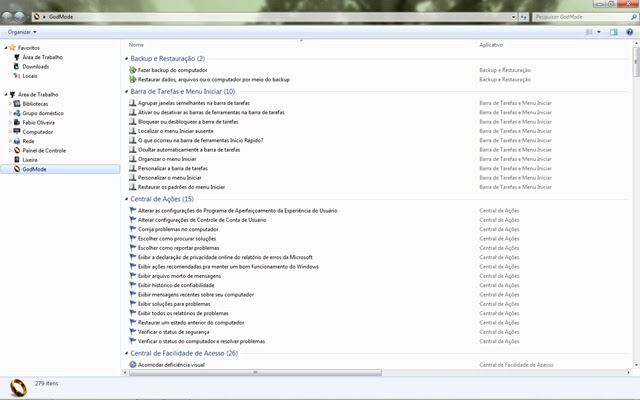Open Restaurar um estado anterior do computador
The height and width of the screenshot is (400, 640).
click(191, 322)
